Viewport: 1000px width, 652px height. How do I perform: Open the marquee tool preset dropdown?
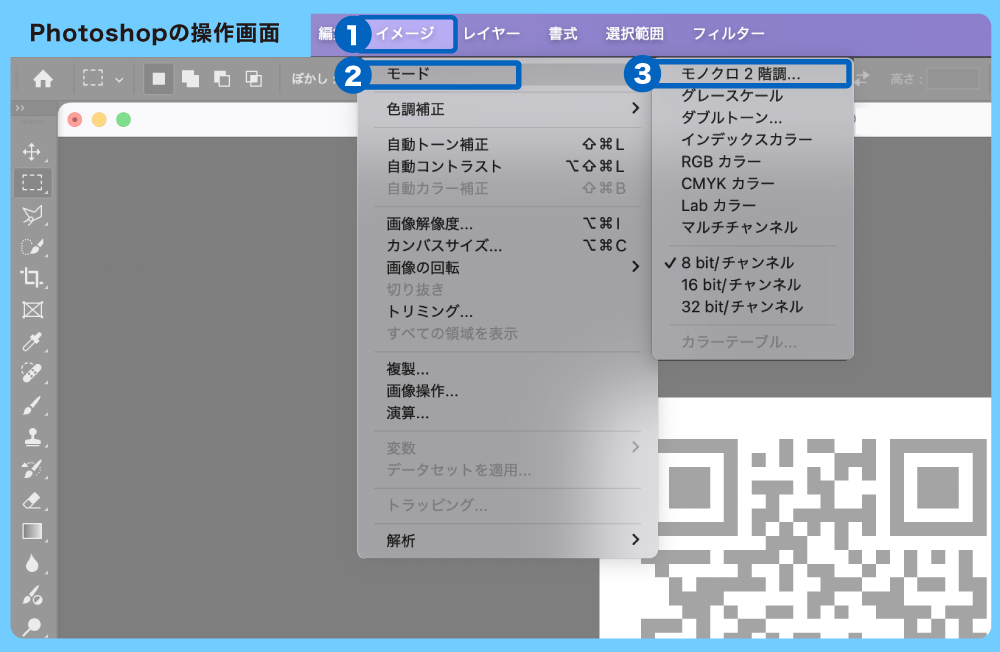point(119,80)
